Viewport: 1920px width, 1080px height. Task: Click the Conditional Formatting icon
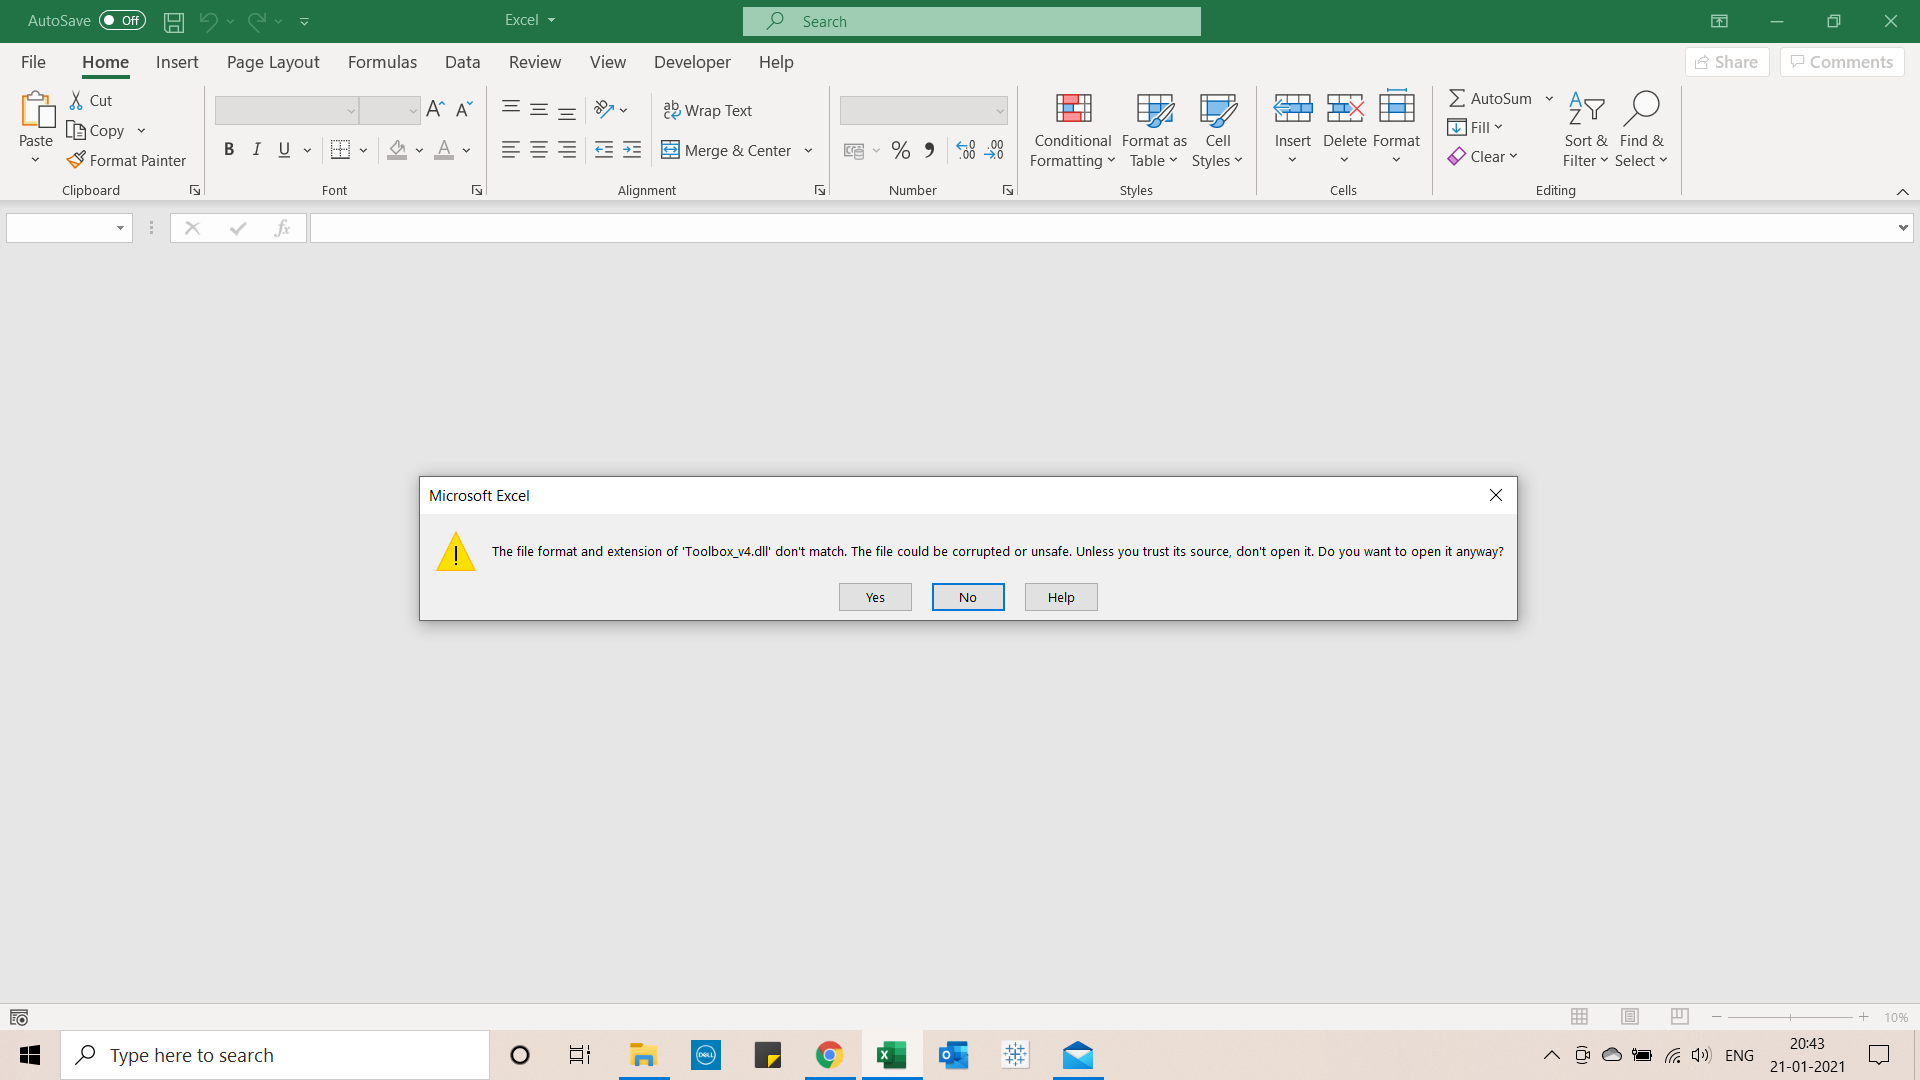tap(1073, 108)
